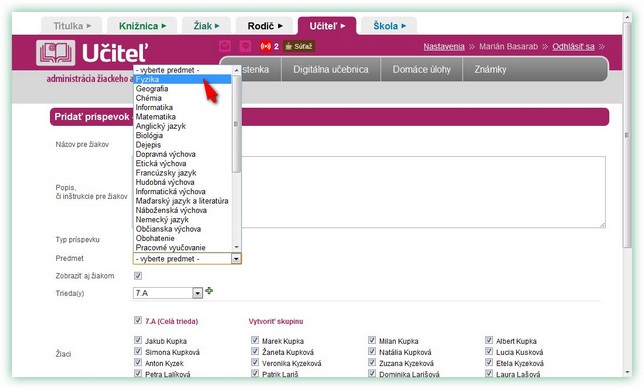Switch to the Škola tab

pyautogui.click(x=389, y=26)
